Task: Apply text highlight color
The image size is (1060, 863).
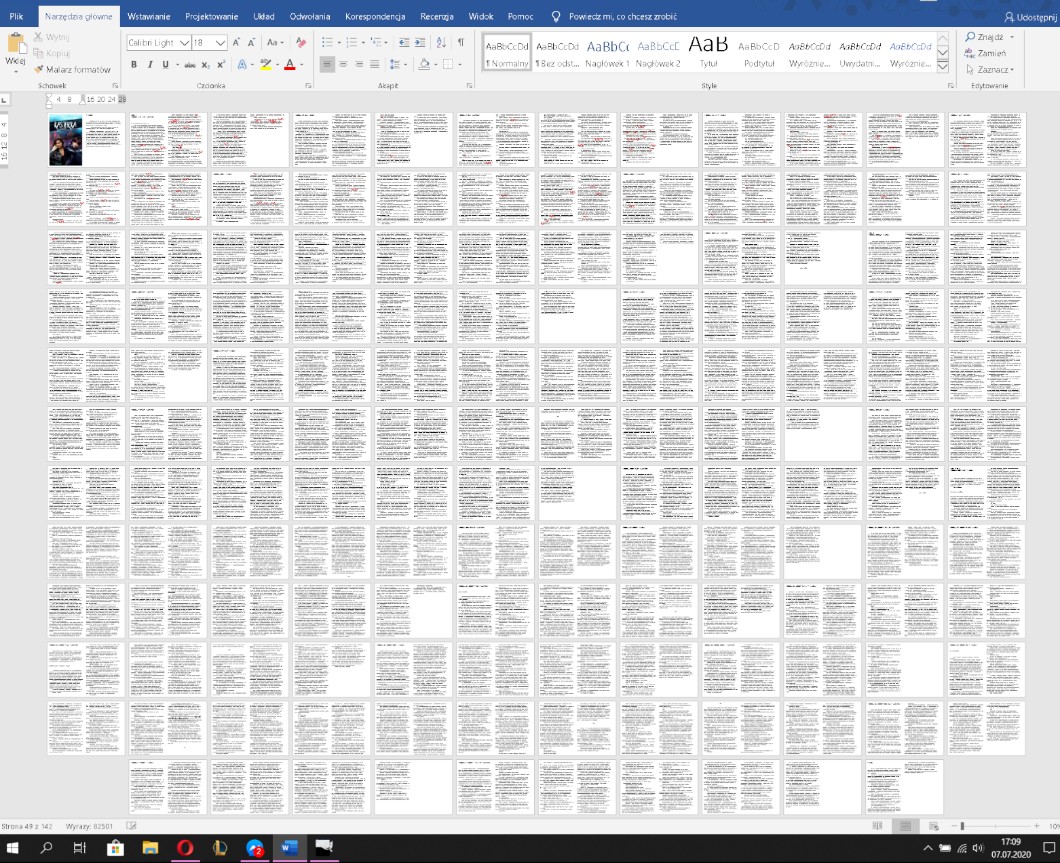Action: coord(265,64)
